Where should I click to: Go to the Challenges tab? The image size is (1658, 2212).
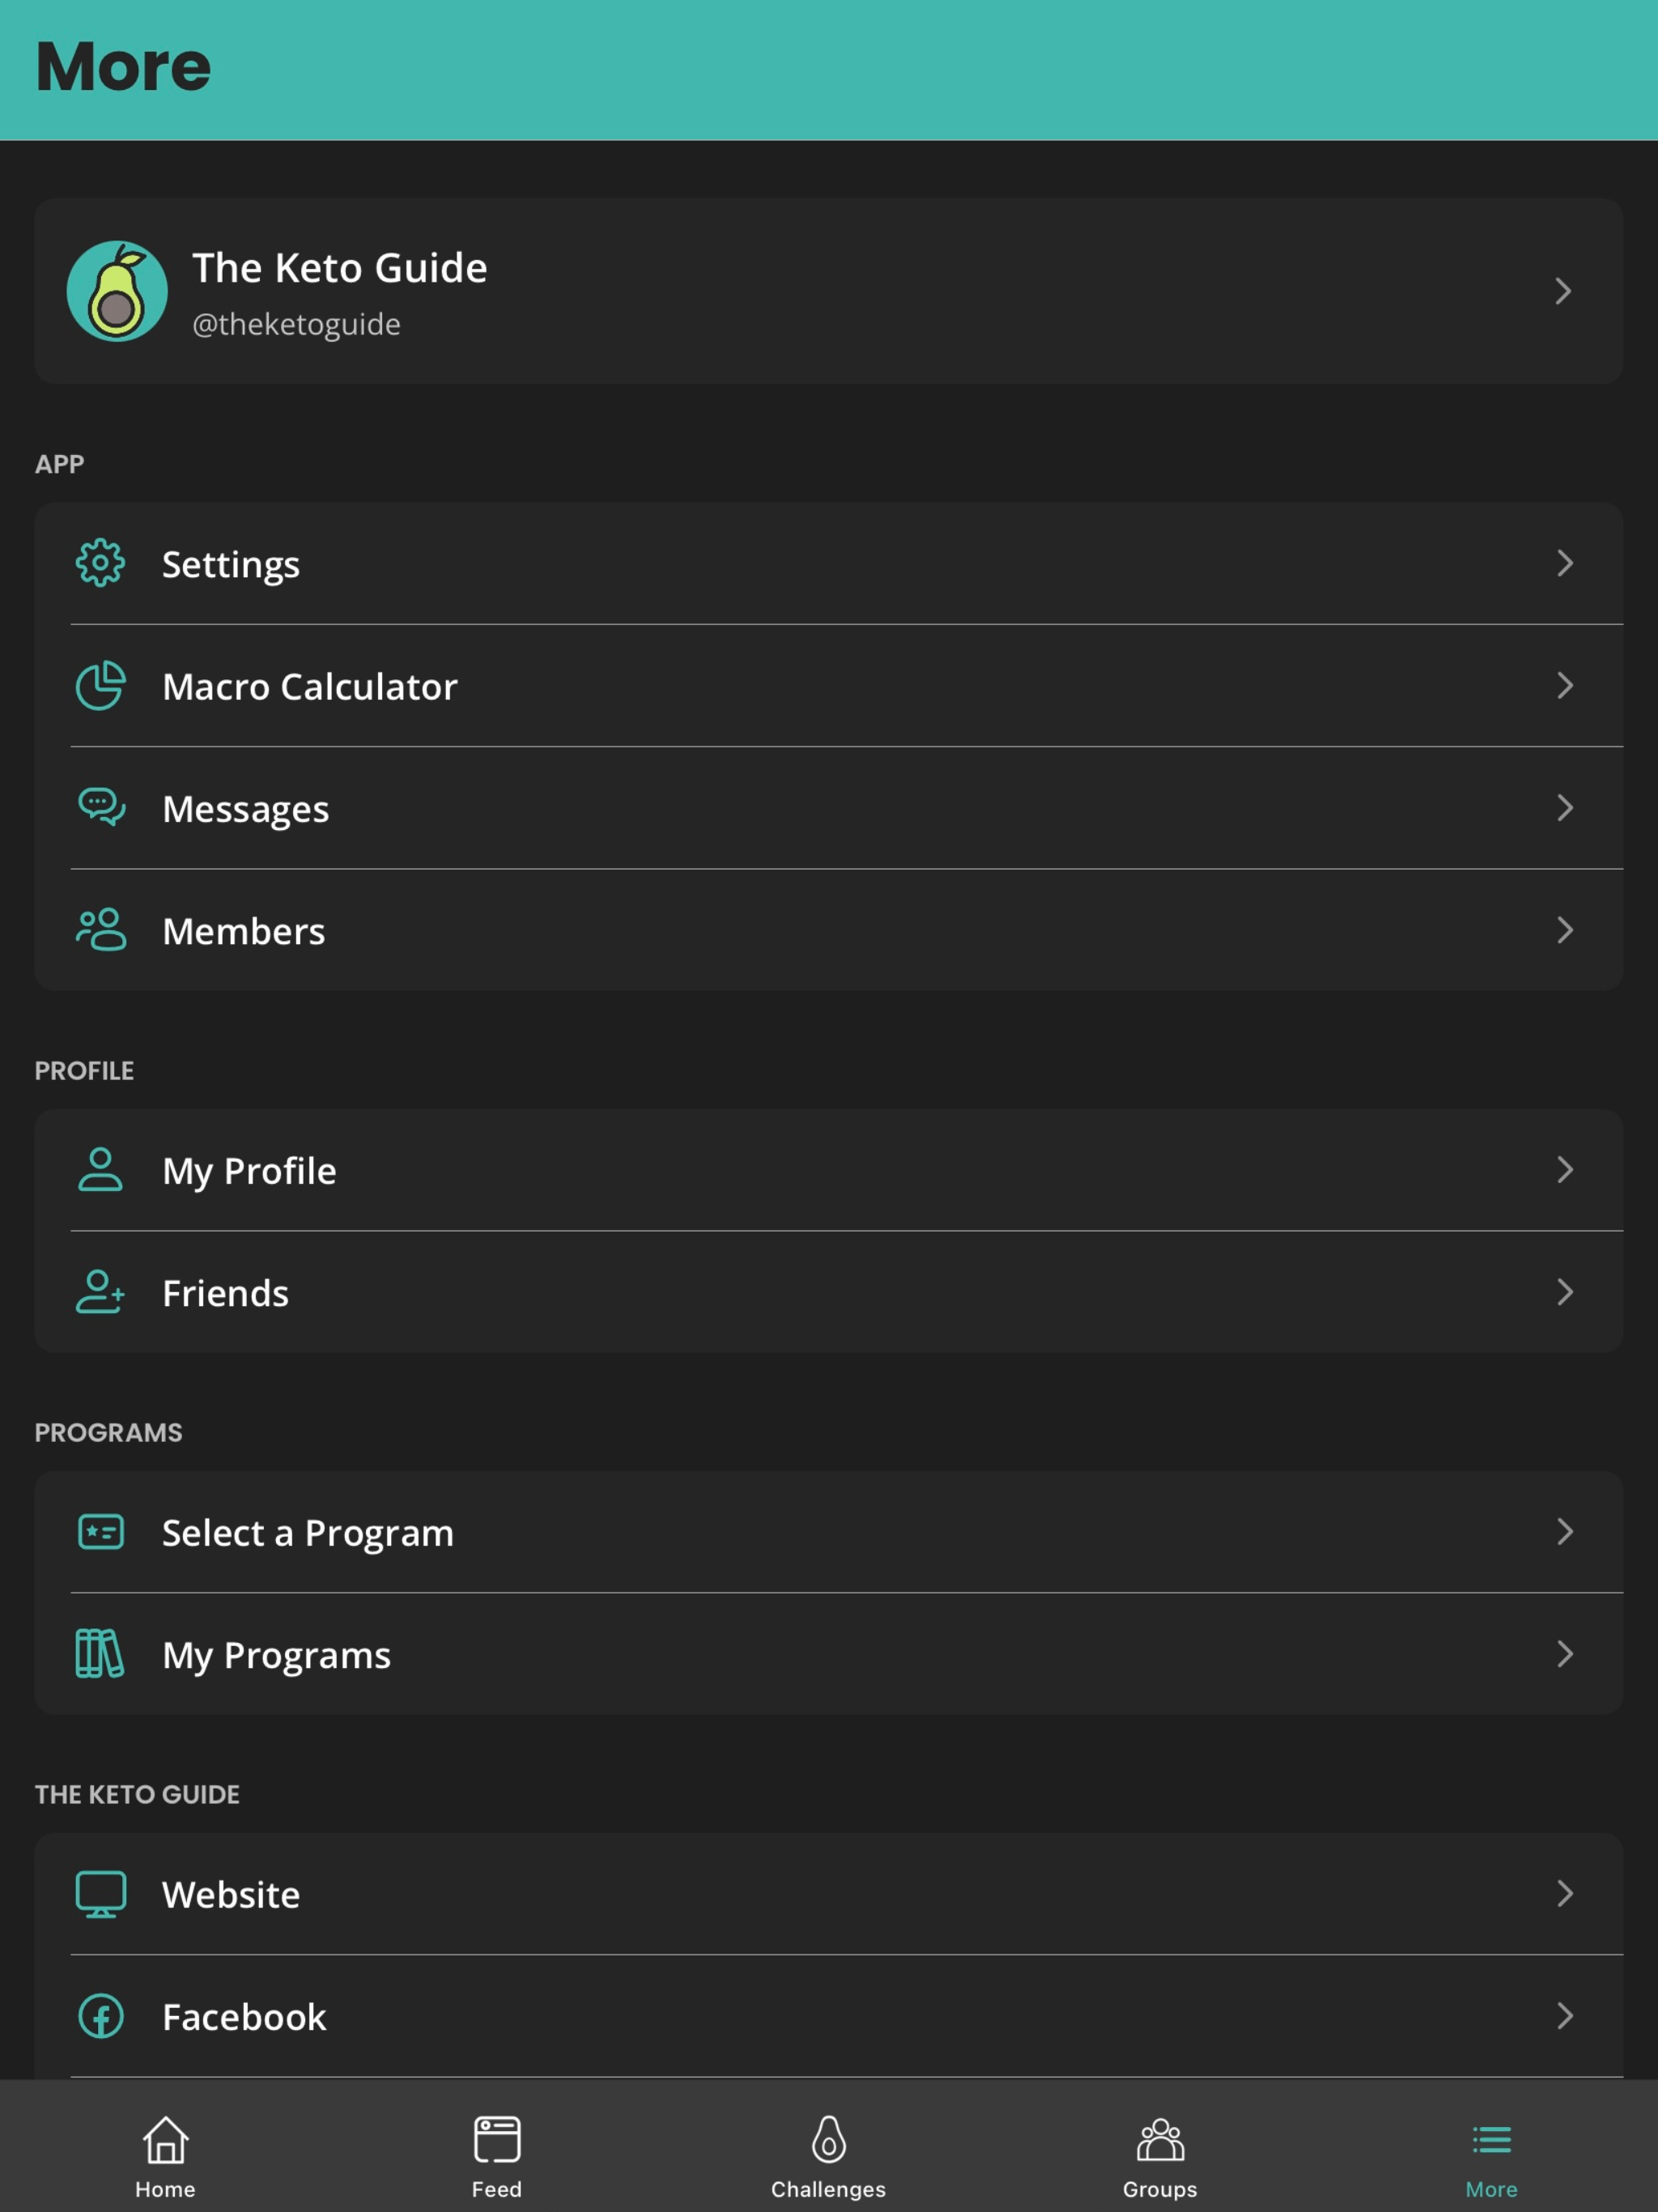(x=828, y=2155)
